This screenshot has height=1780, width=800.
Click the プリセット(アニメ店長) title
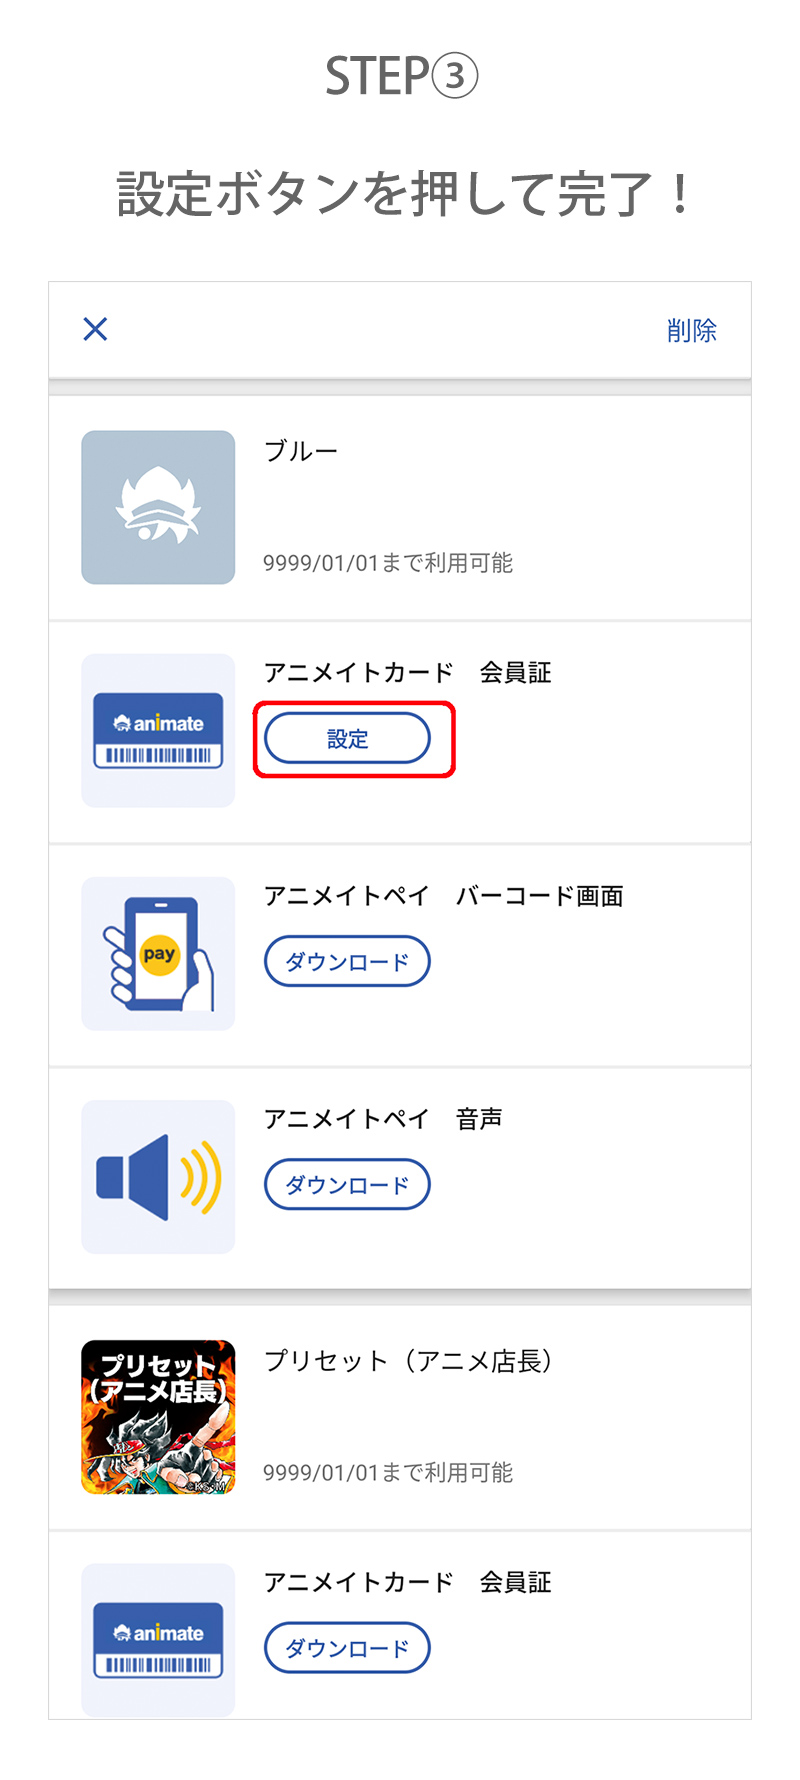click(x=408, y=1361)
